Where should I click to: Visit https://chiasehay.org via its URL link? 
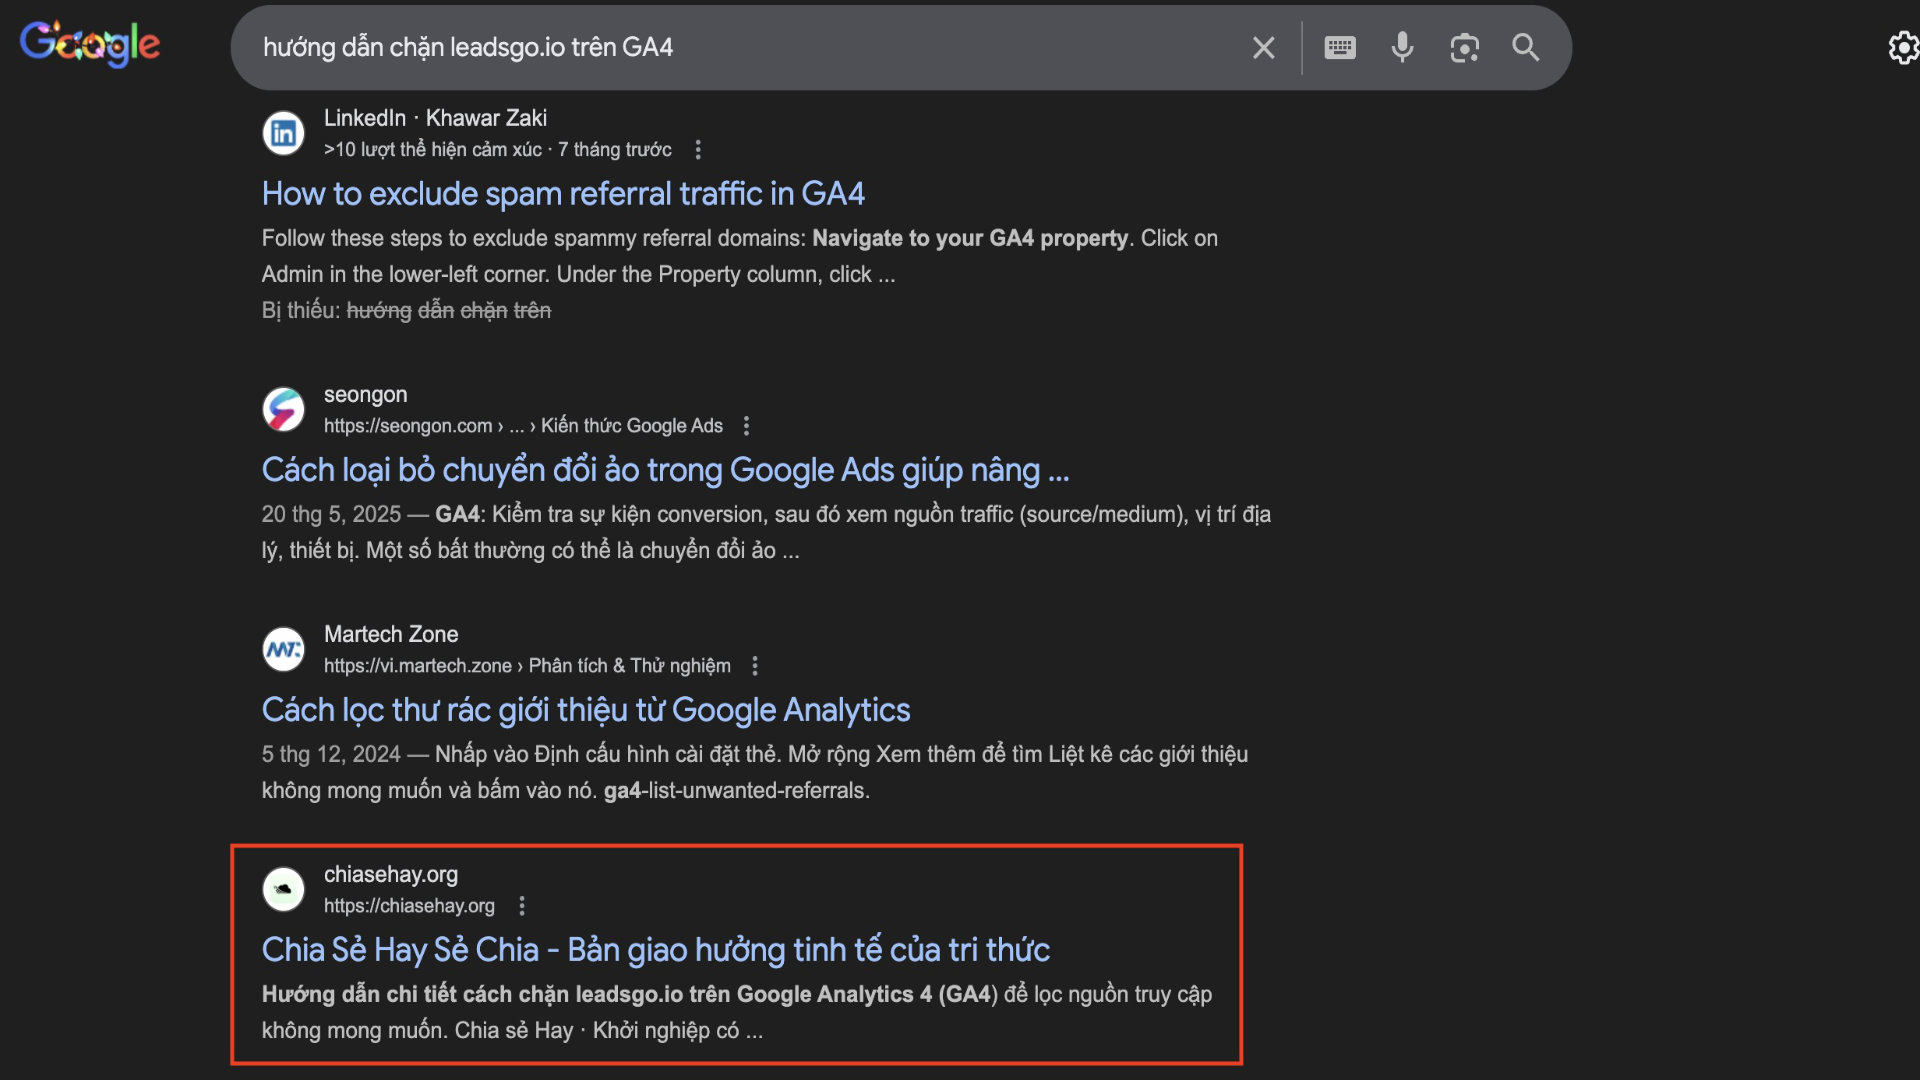click(x=409, y=906)
